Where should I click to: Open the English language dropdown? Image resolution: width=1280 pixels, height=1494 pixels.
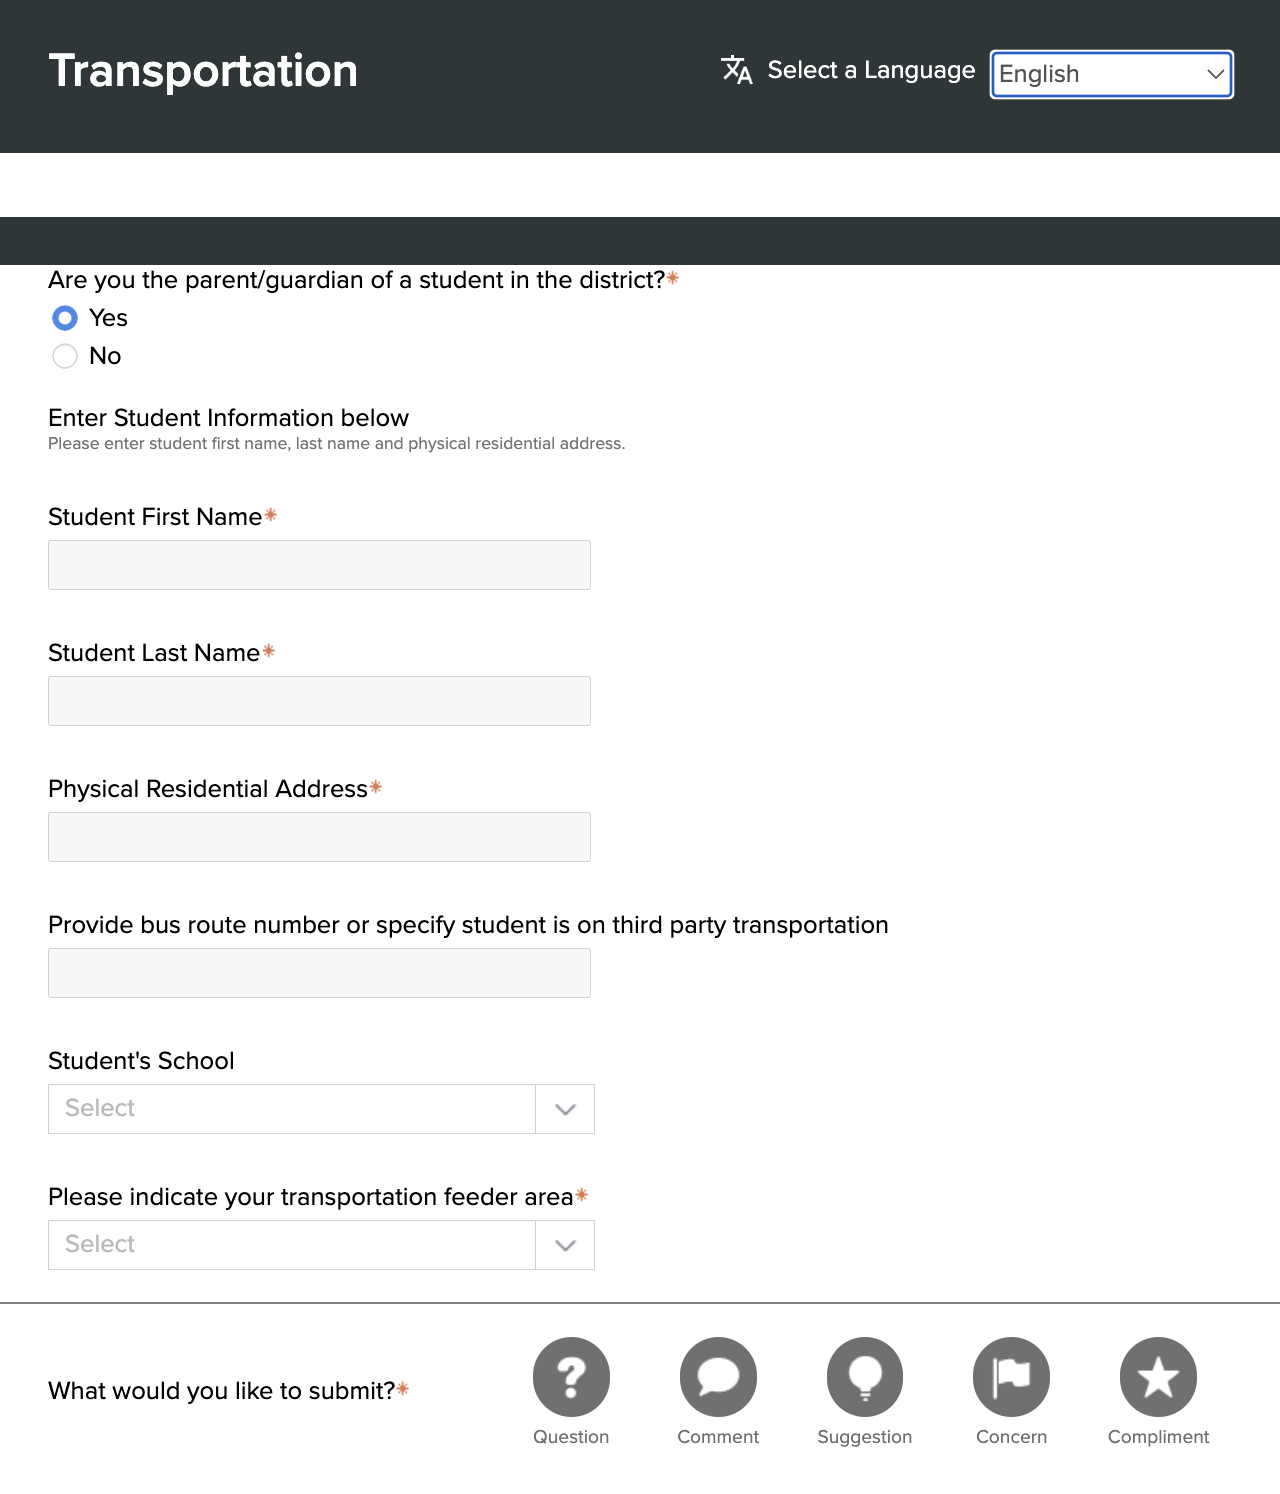click(1111, 74)
